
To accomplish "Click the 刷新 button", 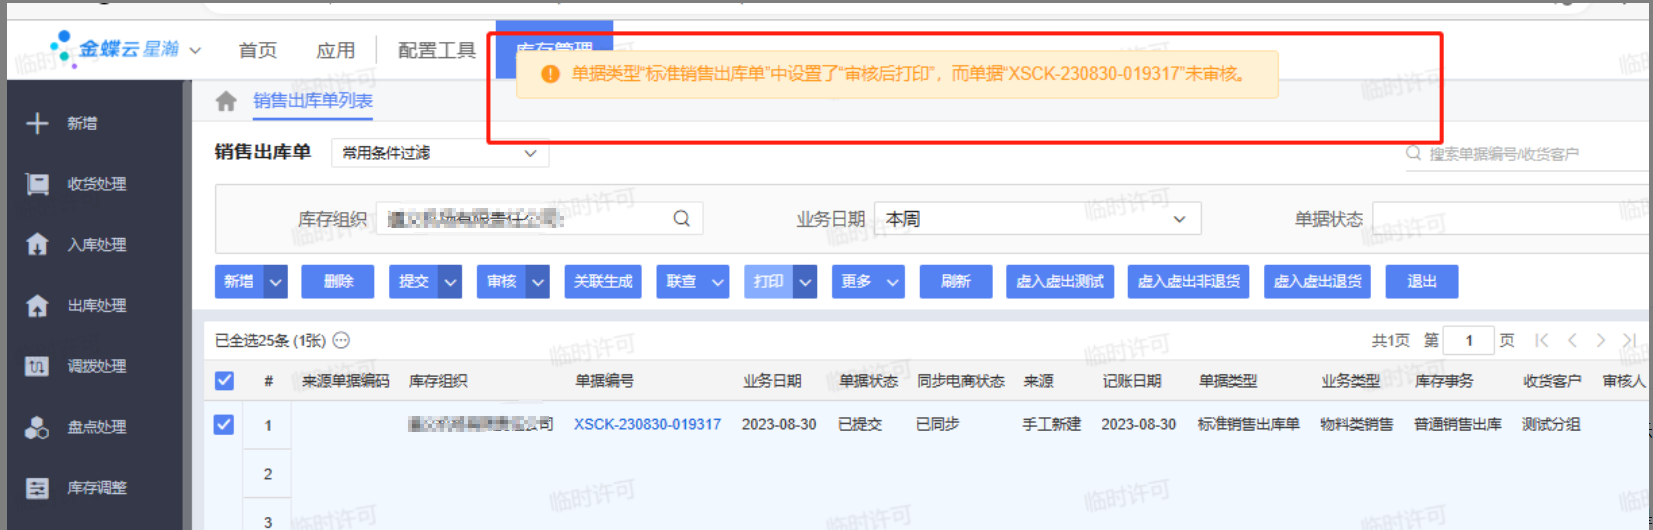I will (955, 282).
